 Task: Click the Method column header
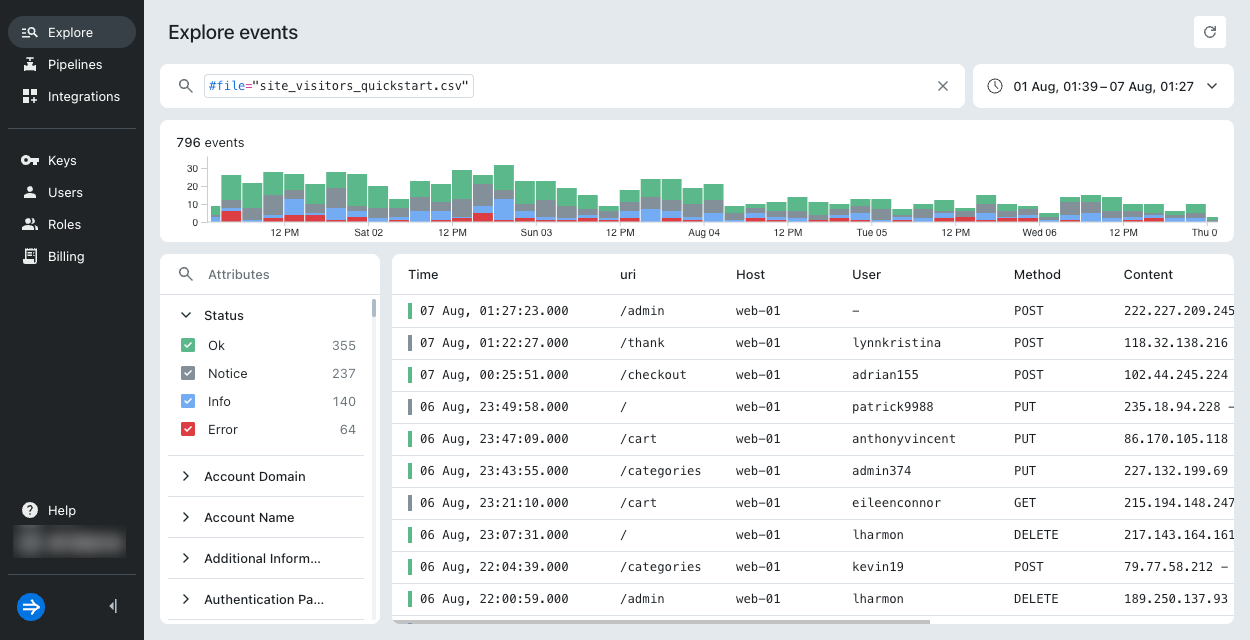pyautogui.click(x=1037, y=274)
